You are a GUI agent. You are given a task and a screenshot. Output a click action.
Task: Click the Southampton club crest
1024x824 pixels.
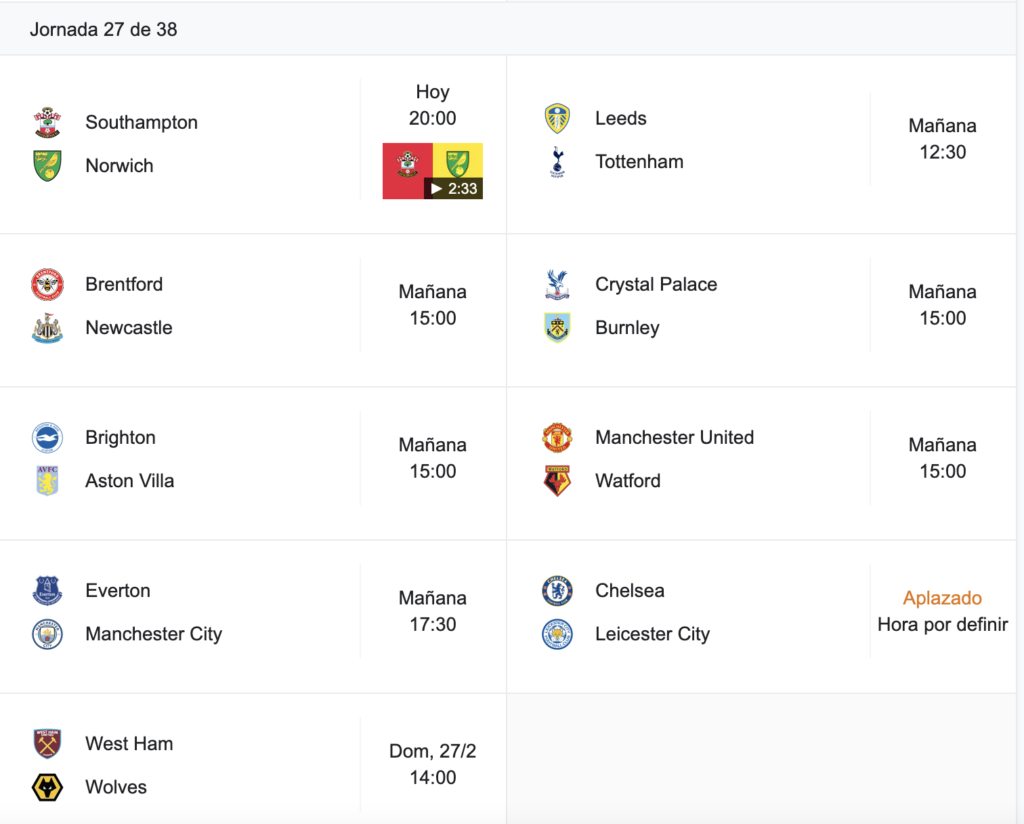pyautogui.click(x=48, y=122)
